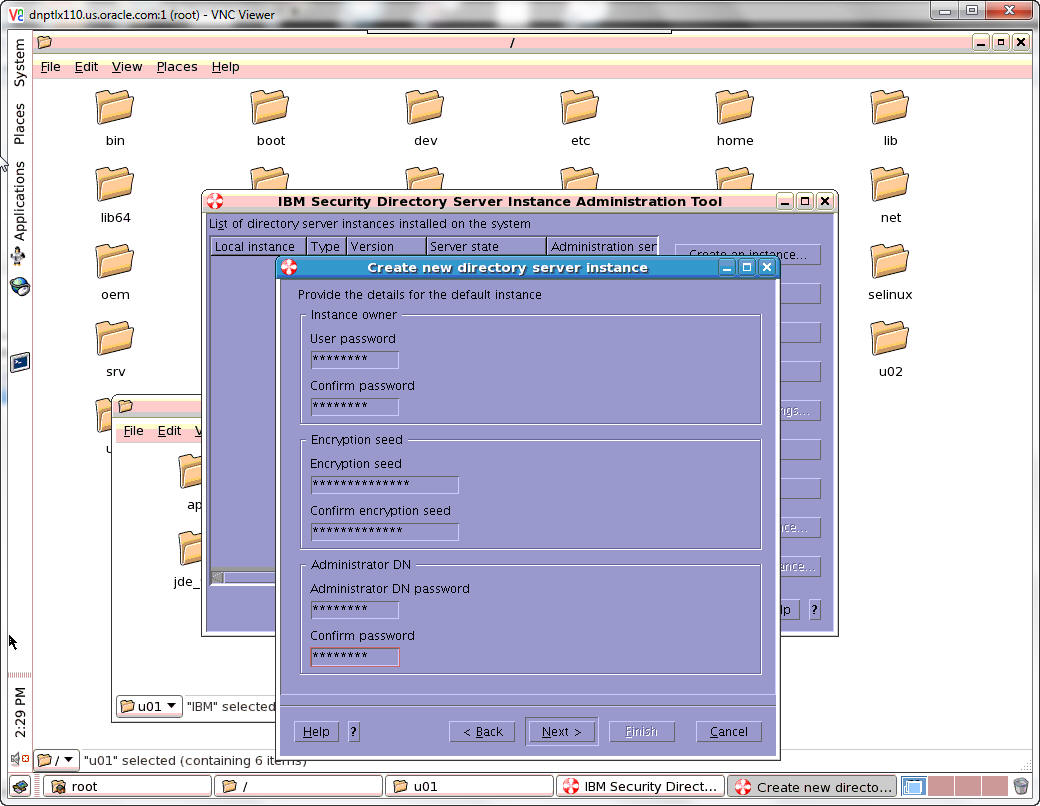Click the Type column header
The height and width of the screenshot is (806, 1040).
click(x=326, y=246)
